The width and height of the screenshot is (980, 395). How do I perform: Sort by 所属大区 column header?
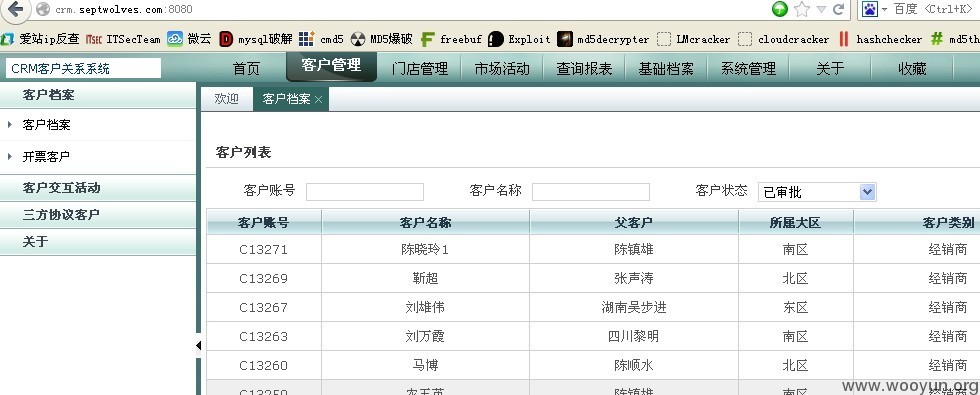point(796,222)
